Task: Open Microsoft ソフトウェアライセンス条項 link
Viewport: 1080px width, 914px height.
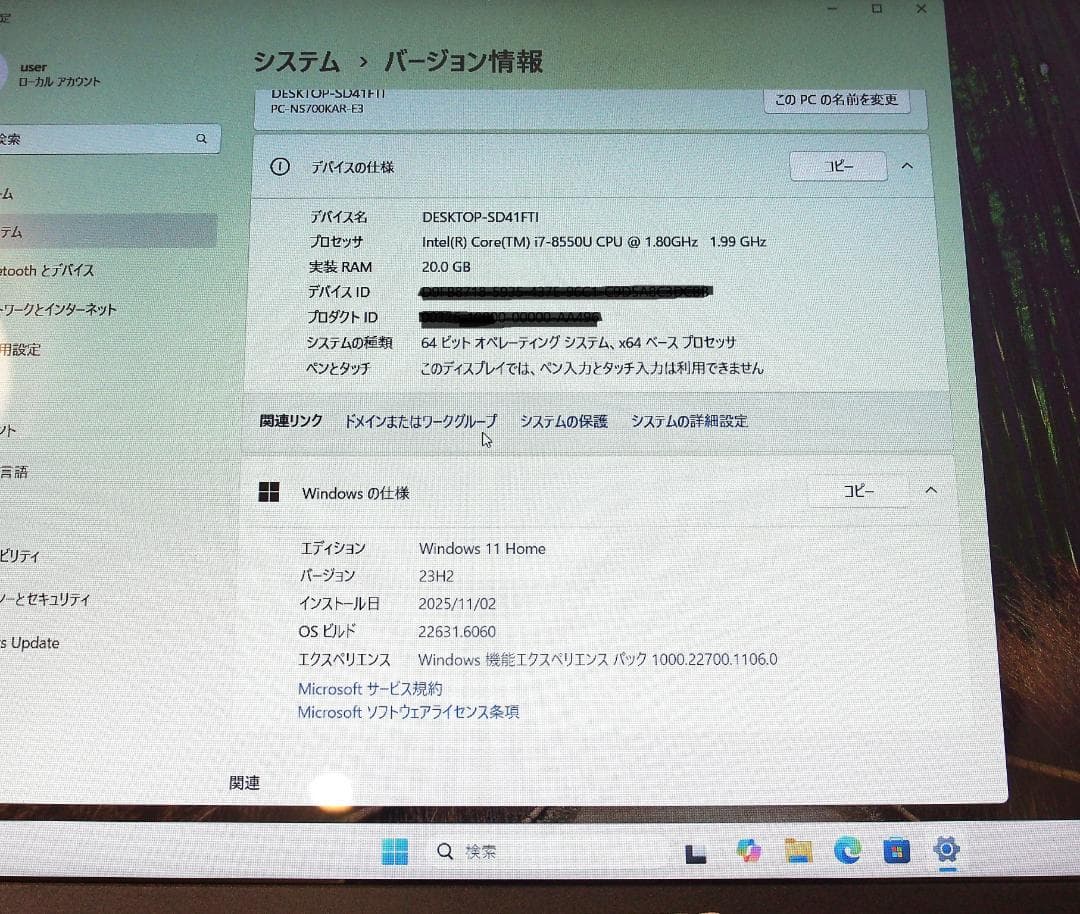Action: click(x=410, y=712)
